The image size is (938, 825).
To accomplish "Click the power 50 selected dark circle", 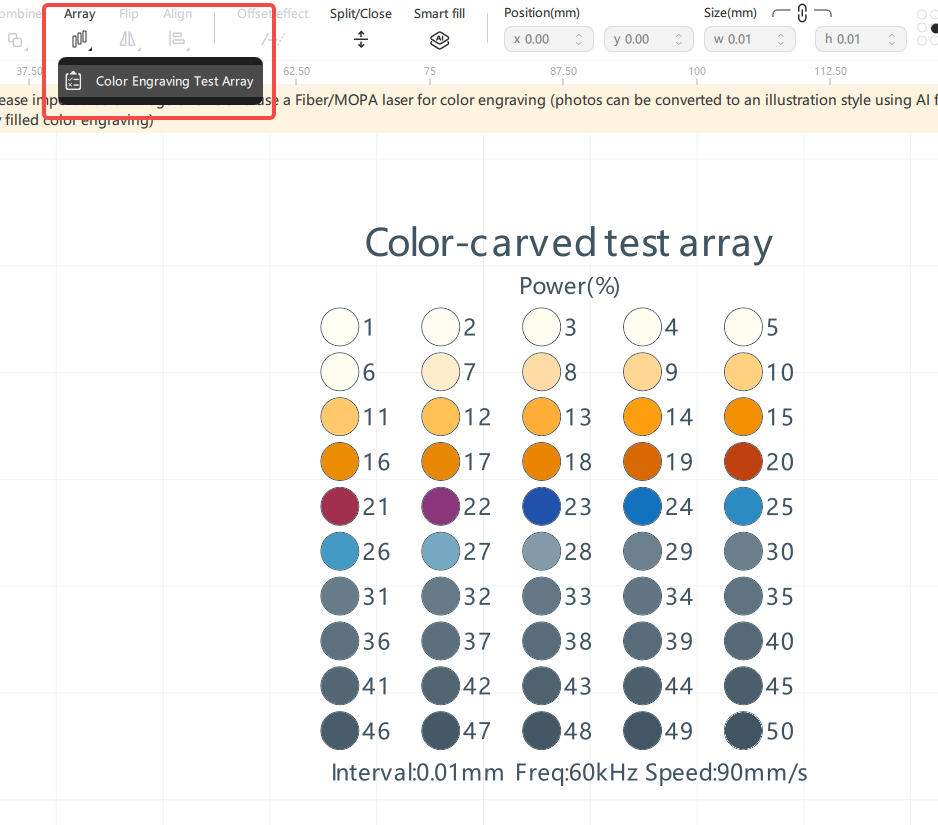I will (743, 731).
